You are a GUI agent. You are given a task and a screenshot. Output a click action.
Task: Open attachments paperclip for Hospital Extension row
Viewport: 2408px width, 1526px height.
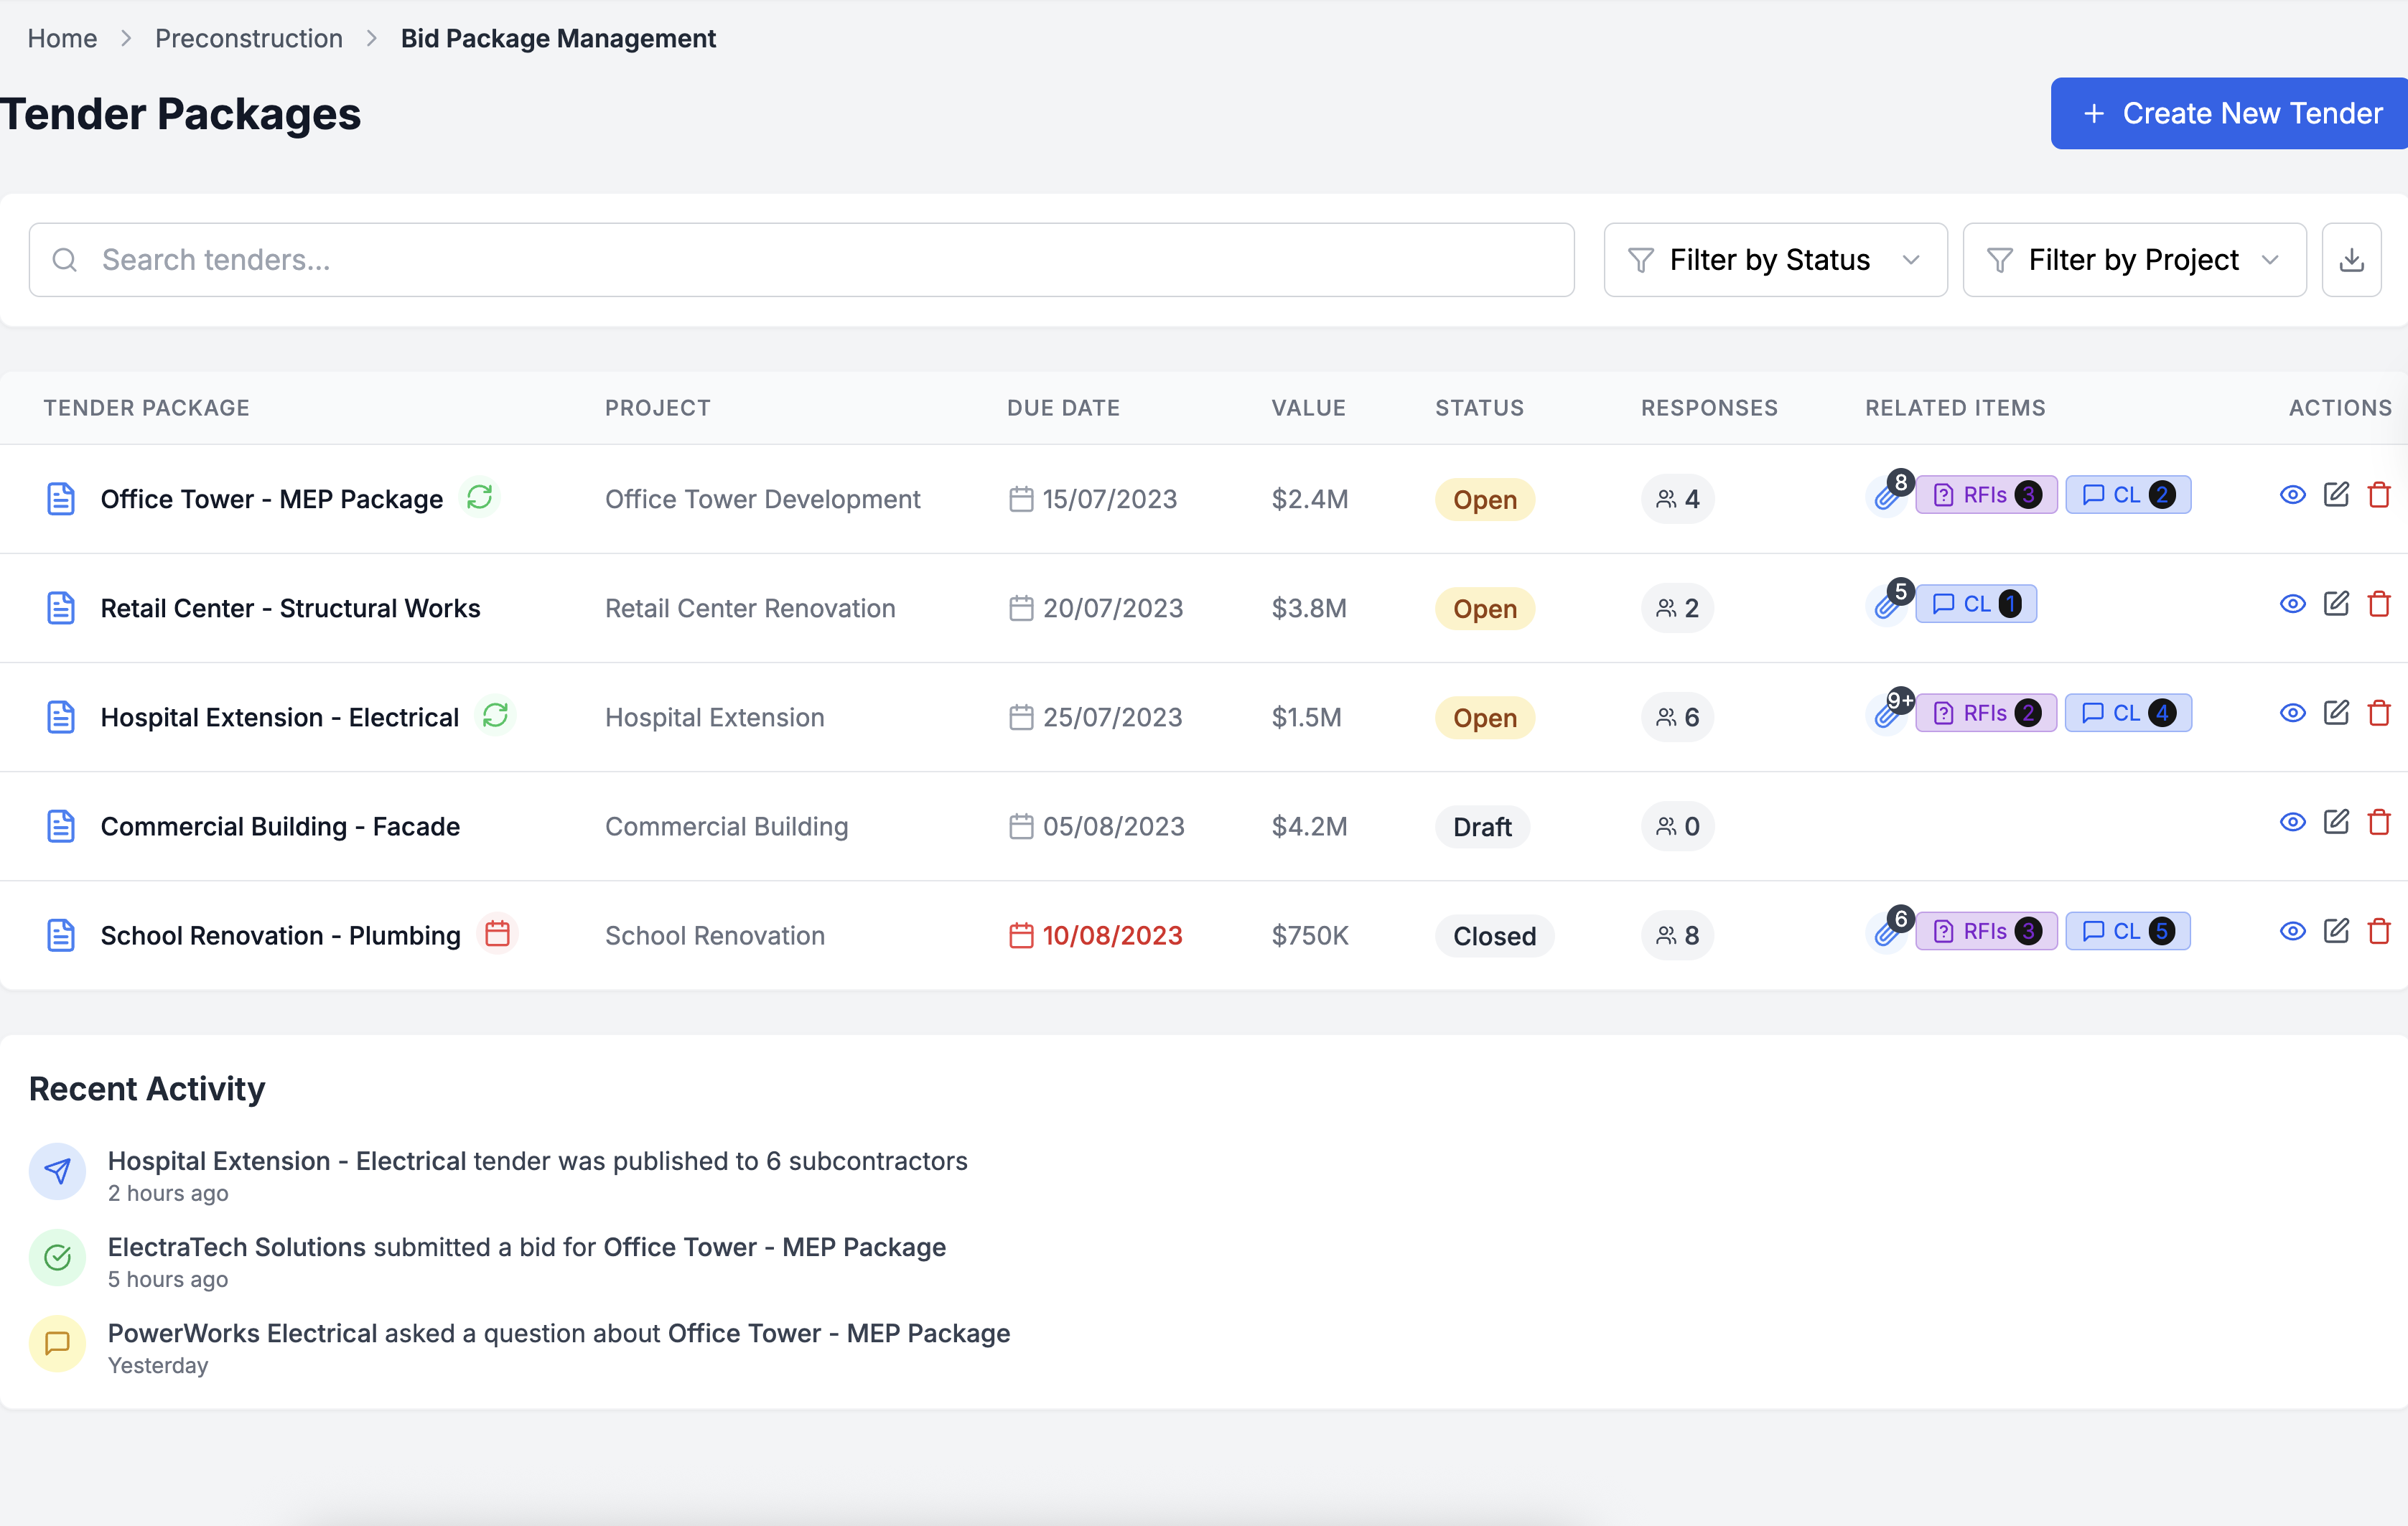coord(1887,714)
